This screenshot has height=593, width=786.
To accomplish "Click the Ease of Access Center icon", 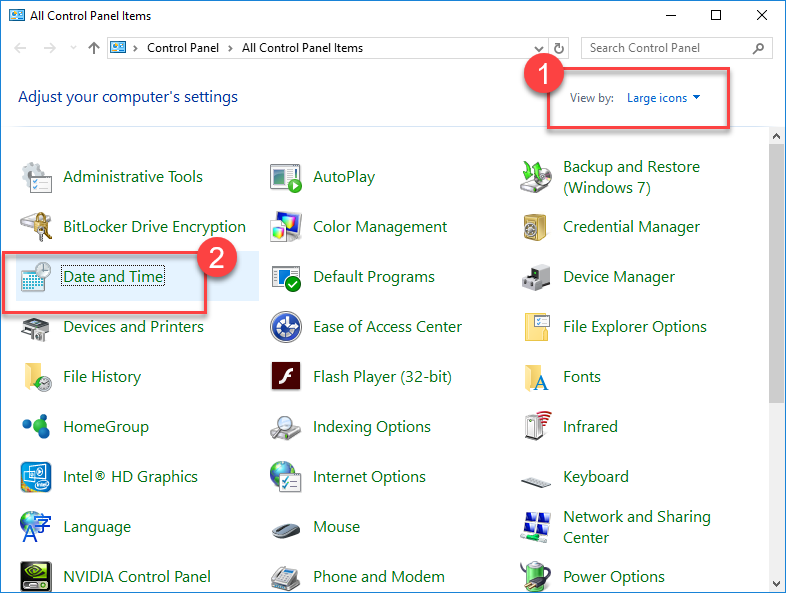I will click(286, 327).
